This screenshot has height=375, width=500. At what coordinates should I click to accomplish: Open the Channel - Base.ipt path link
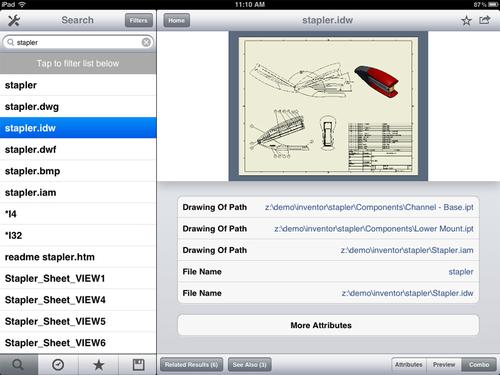click(369, 207)
